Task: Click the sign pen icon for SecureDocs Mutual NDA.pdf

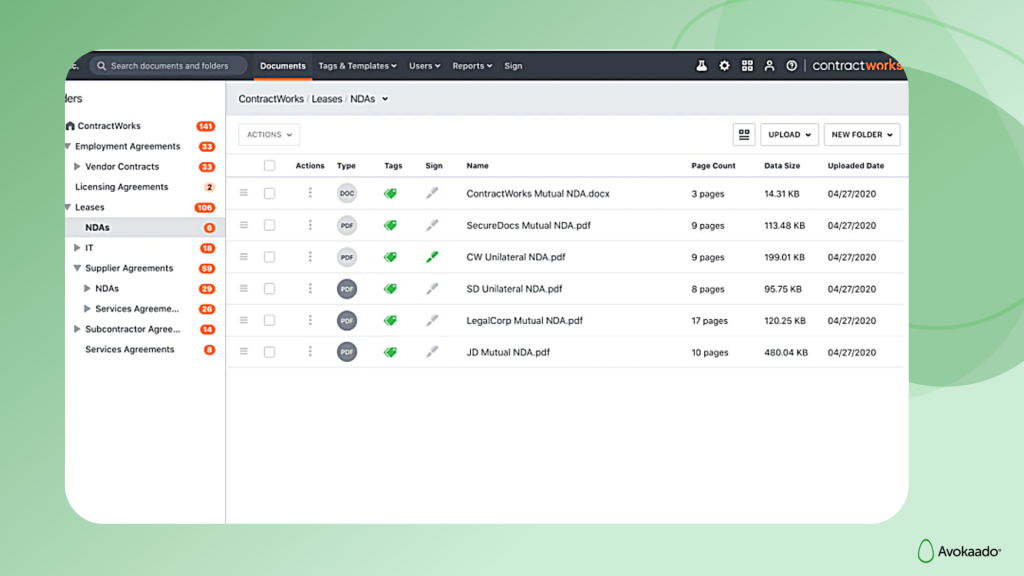Action: click(x=433, y=225)
